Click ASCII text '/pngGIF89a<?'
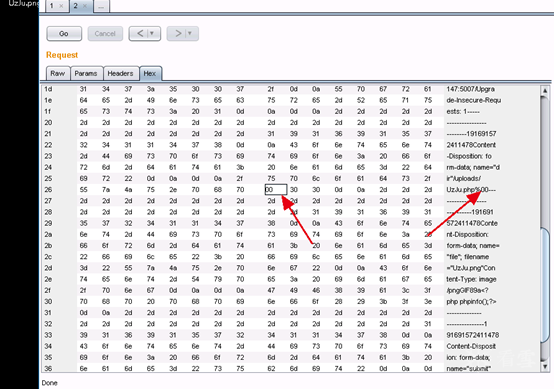Image resolution: width=554 pixels, height=389 pixels. pyautogui.click(x=467, y=290)
